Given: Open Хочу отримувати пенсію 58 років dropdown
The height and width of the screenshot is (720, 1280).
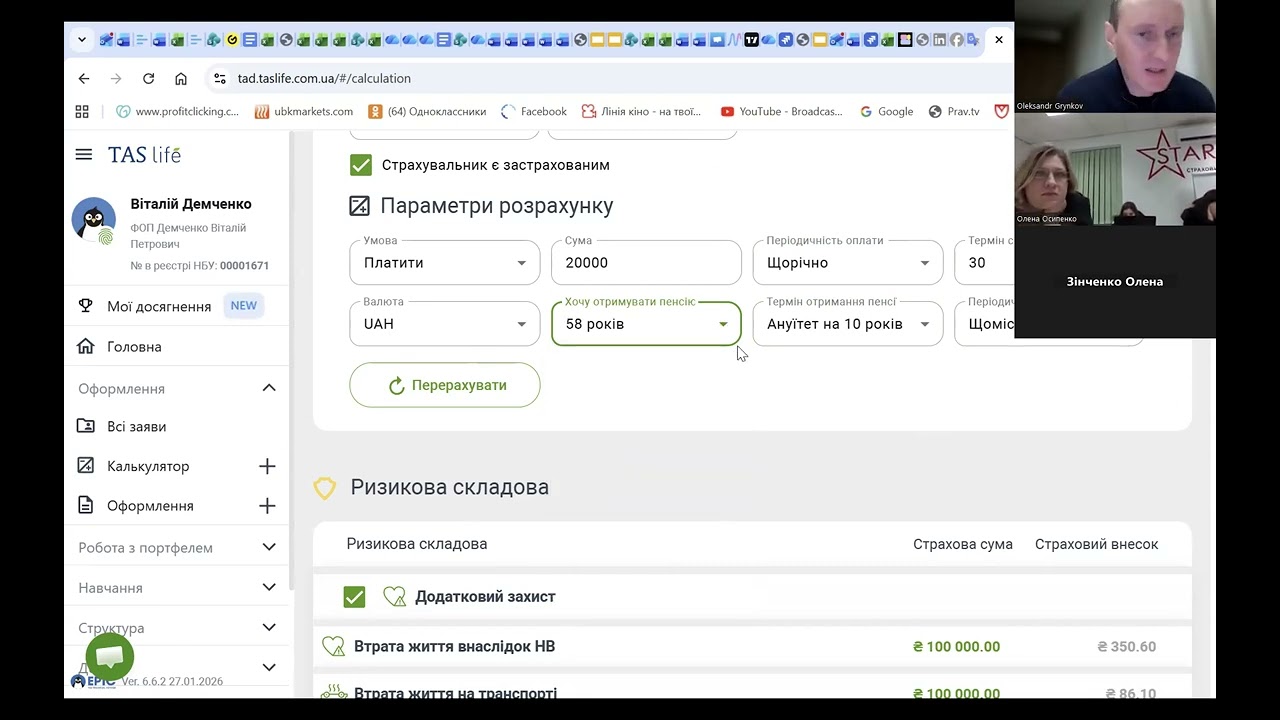Looking at the screenshot, I should (x=646, y=323).
